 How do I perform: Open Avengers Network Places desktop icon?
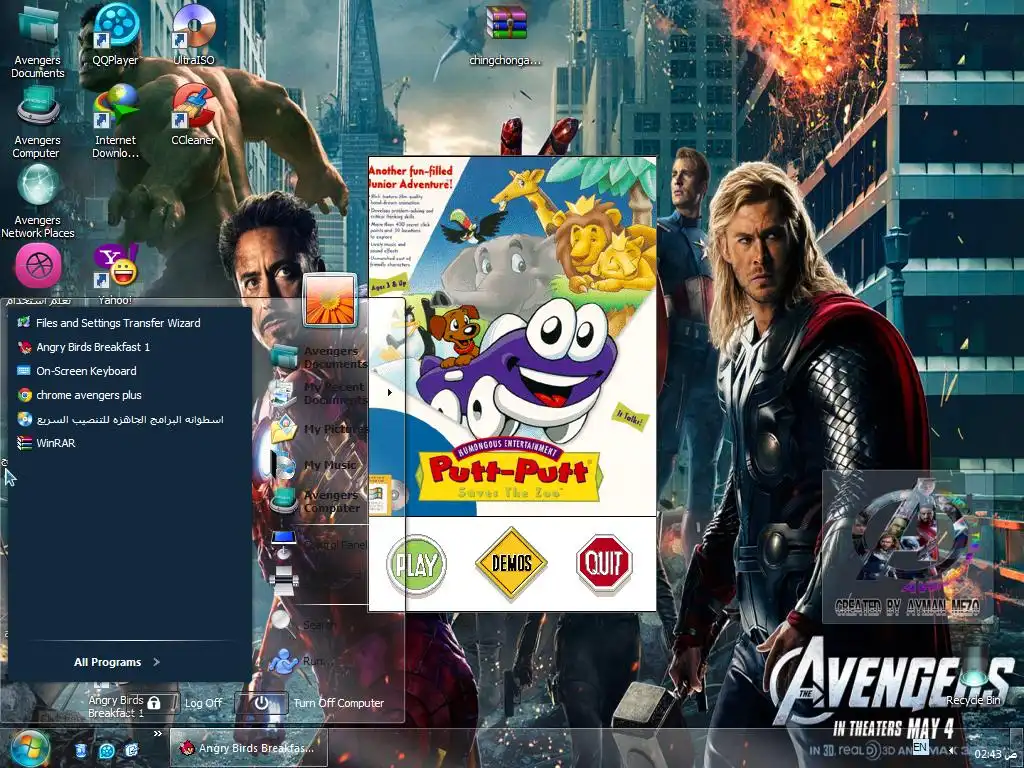tap(38, 200)
